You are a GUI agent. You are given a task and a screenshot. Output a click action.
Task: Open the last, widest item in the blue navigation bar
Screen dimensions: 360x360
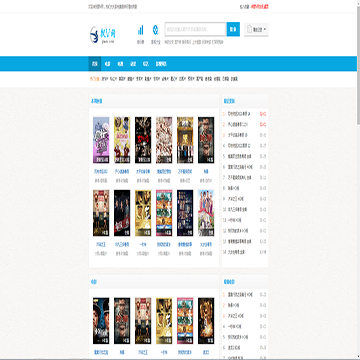pyautogui.click(x=161, y=64)
